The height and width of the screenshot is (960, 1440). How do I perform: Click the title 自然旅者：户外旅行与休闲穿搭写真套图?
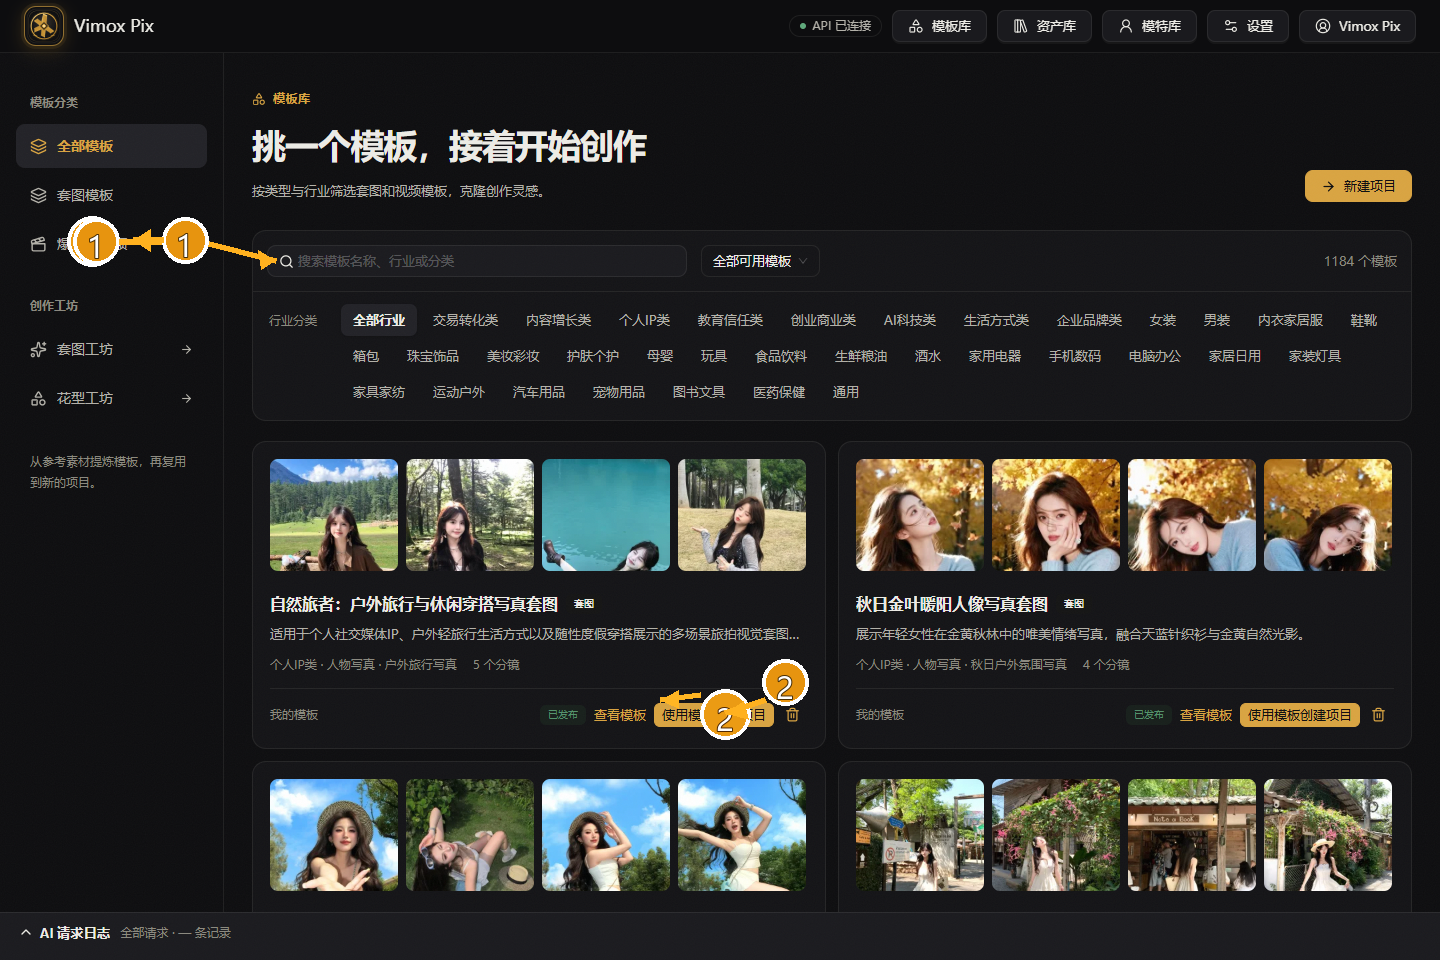(414, 604)
